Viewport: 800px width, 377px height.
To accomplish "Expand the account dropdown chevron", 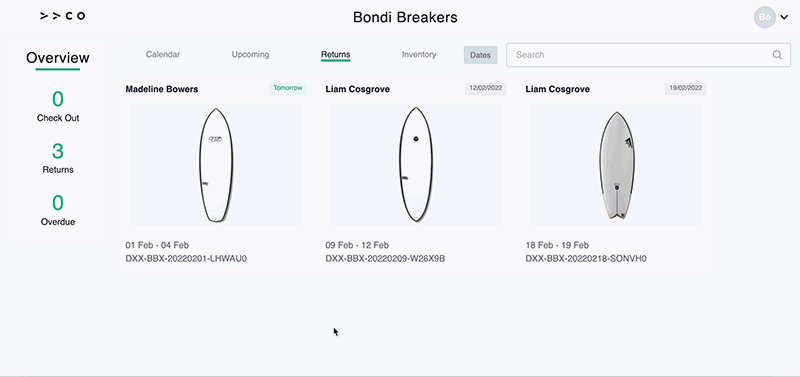I will (x=784, y=17).
